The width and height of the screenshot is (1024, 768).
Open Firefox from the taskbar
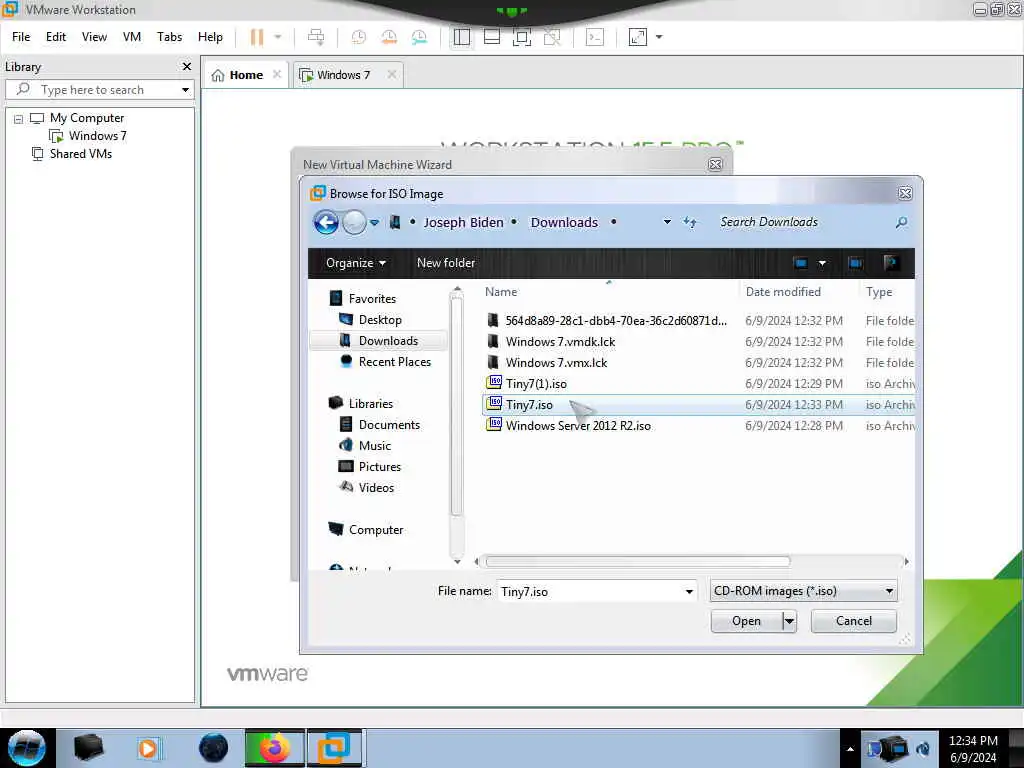click(274, 748)
